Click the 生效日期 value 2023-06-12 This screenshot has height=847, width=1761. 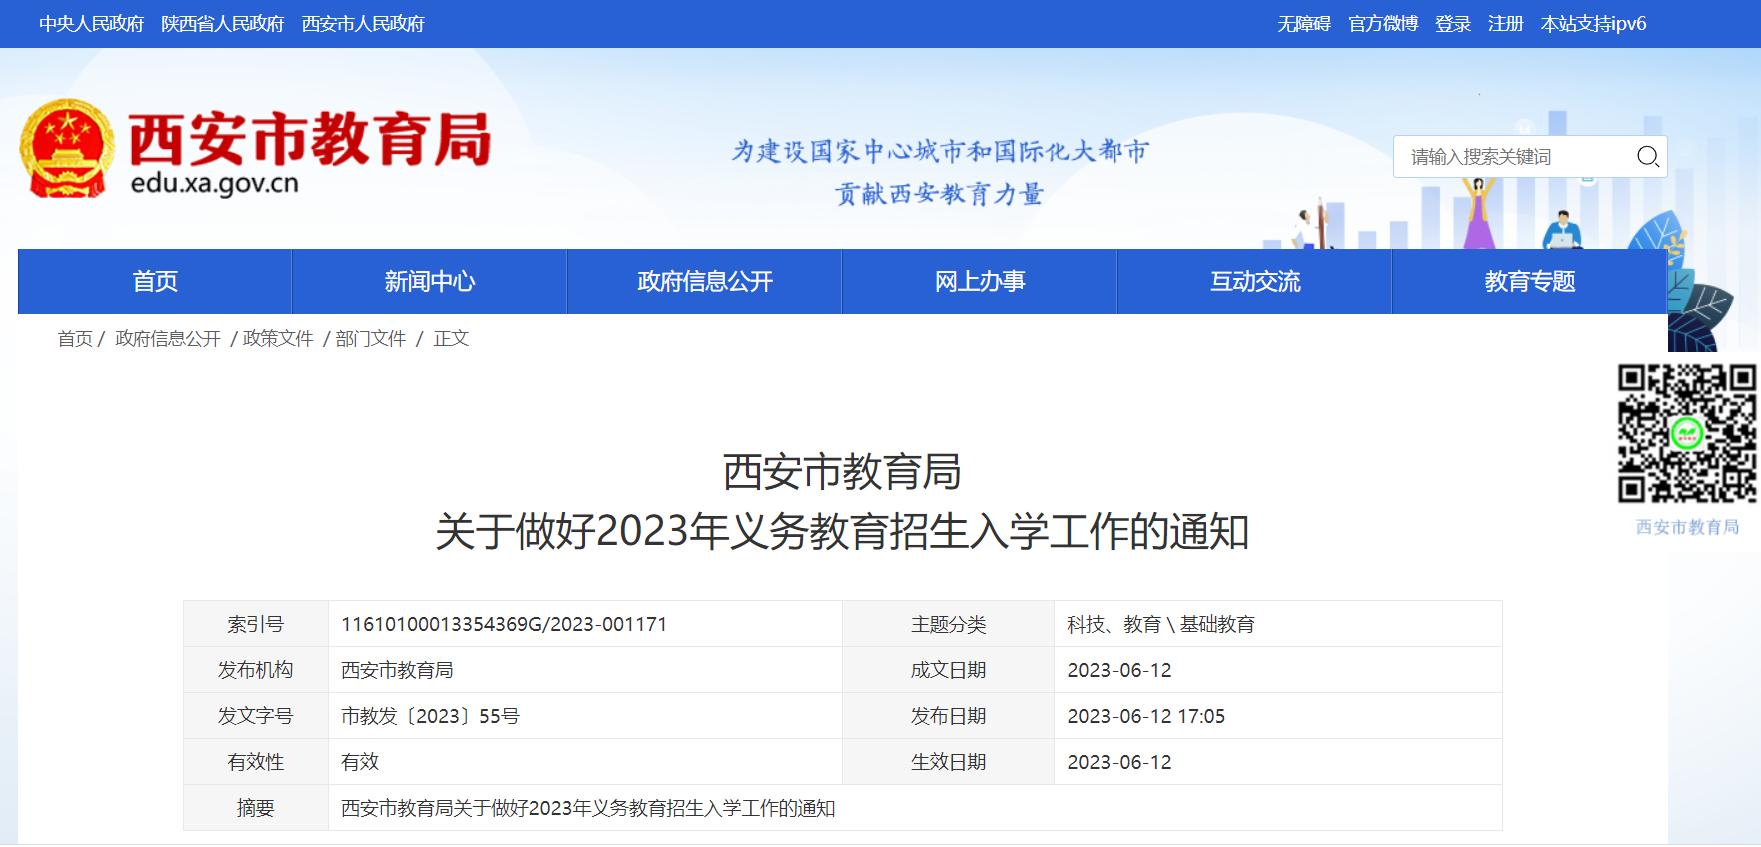coord(1119,762)
